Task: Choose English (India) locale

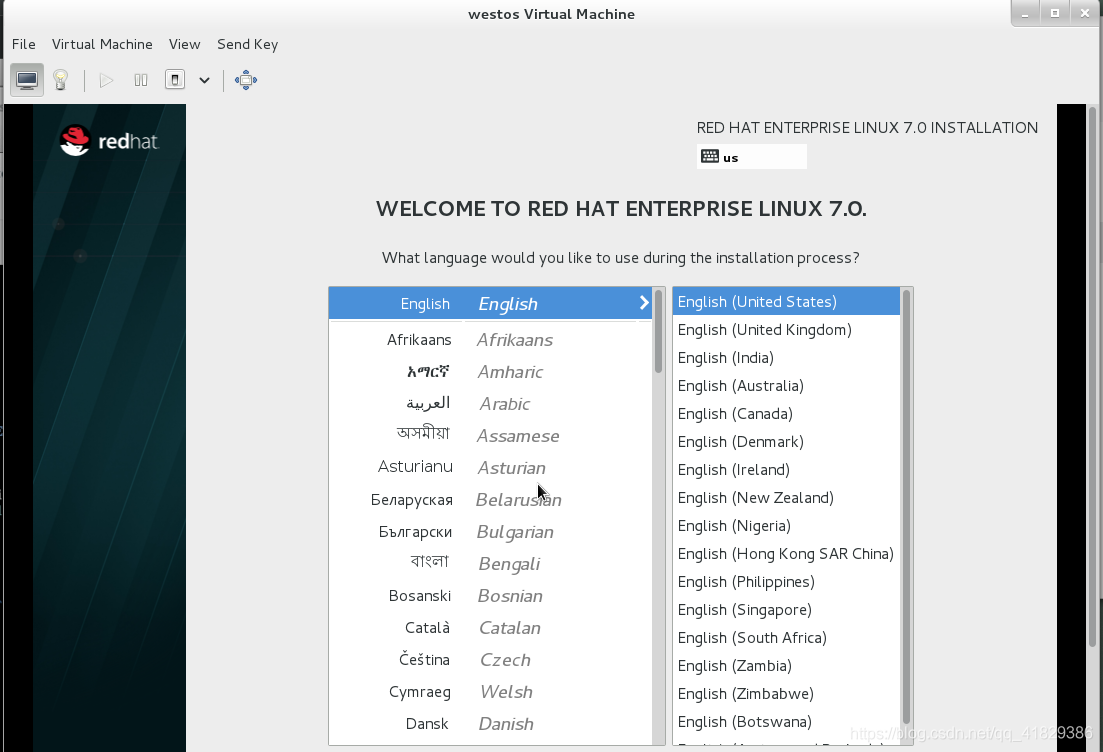Action: coord(786,358)
